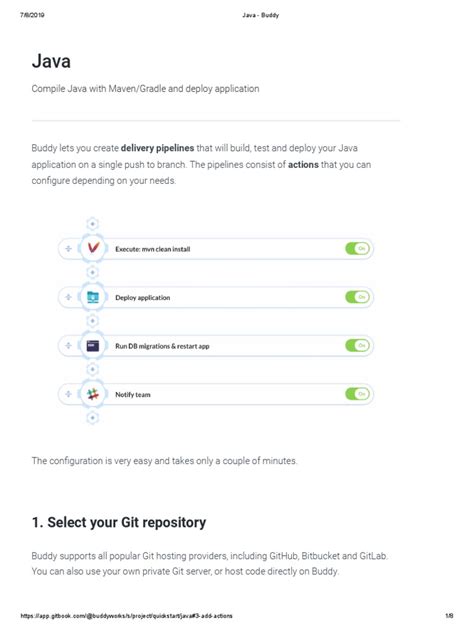The height and width of the screenshot is (632, 474).
Task: Click the Slack icon for Notify team
Action: 93,394
